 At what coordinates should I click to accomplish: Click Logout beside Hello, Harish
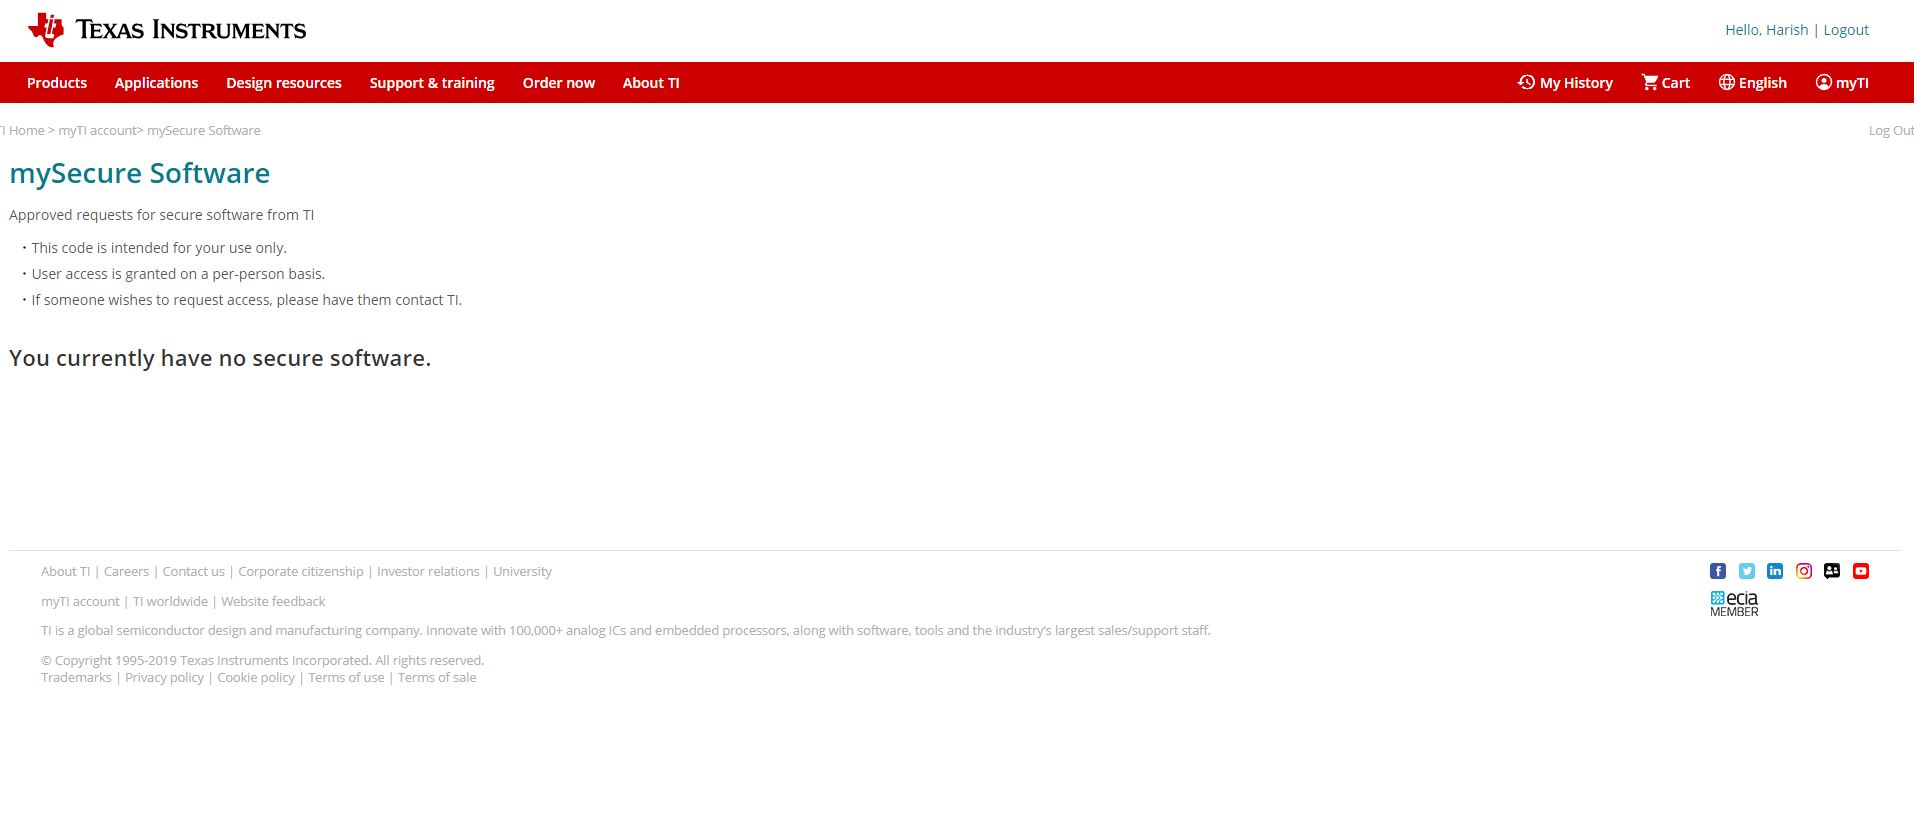[1846, 30]
